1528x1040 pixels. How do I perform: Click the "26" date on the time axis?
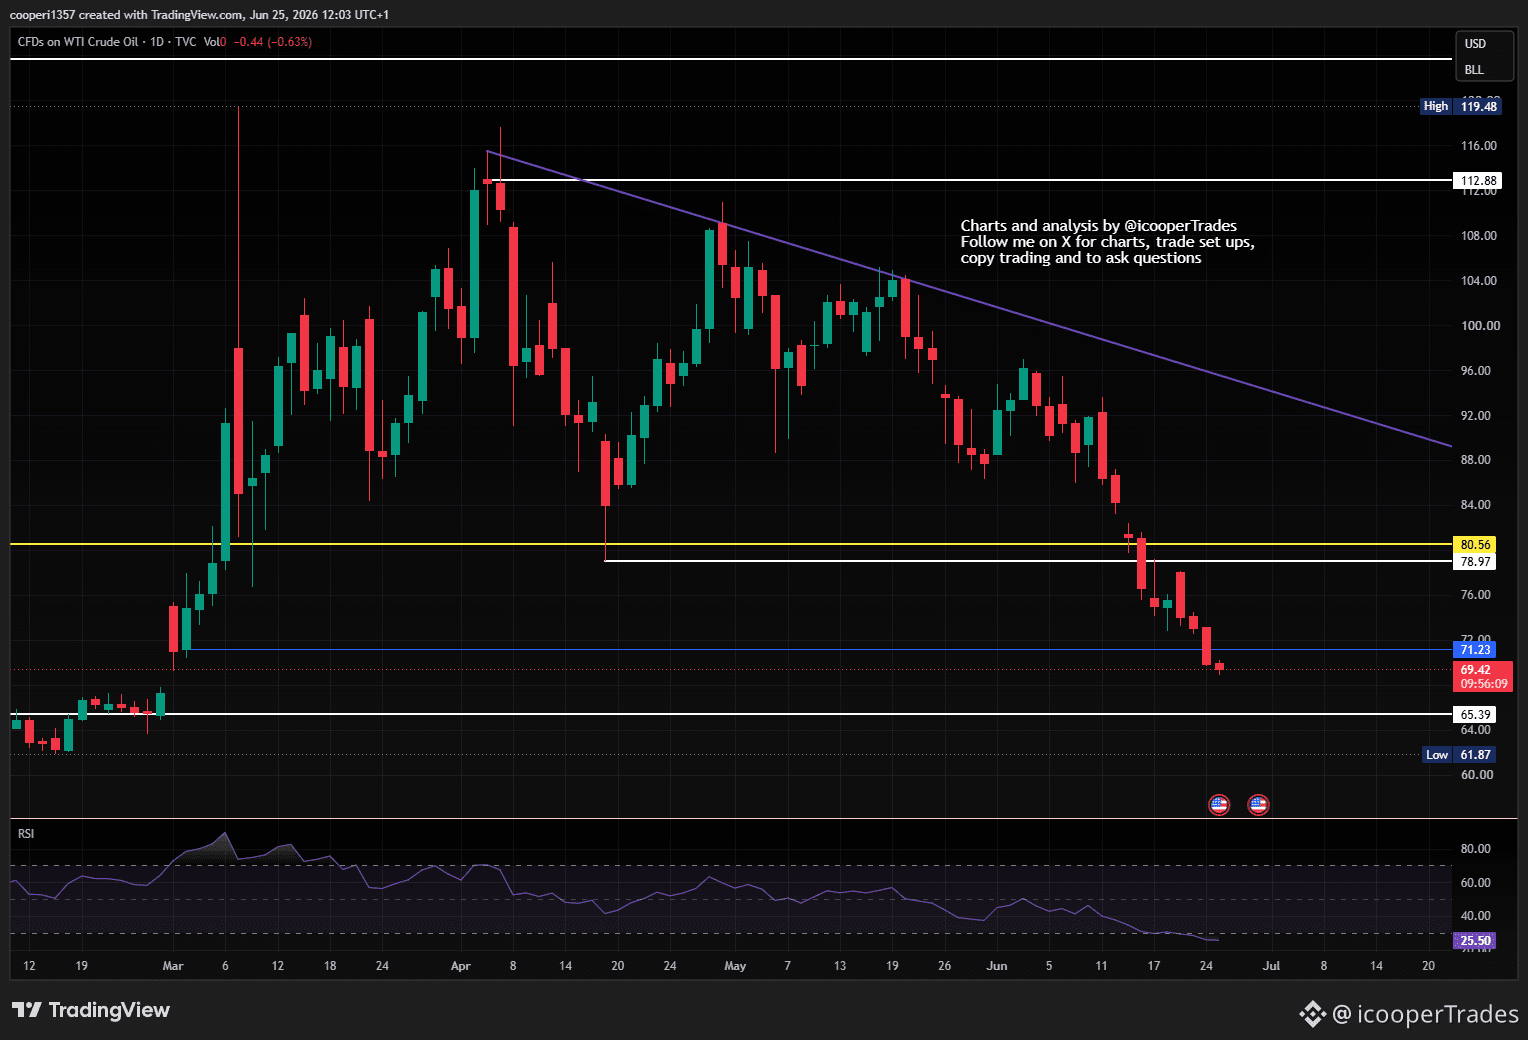(x=944, y=966)
